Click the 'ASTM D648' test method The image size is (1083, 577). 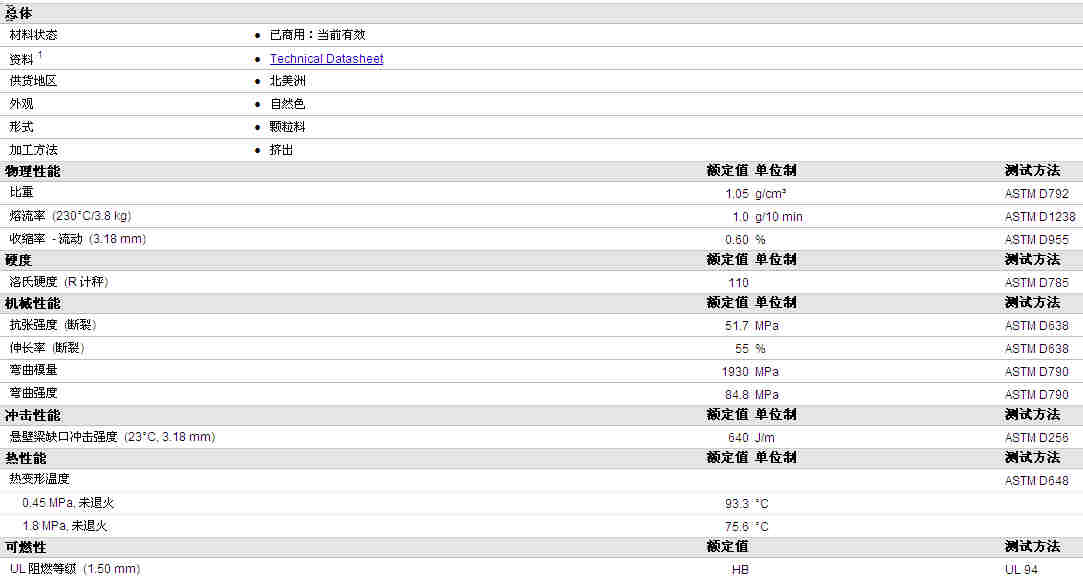point(1037,480)
